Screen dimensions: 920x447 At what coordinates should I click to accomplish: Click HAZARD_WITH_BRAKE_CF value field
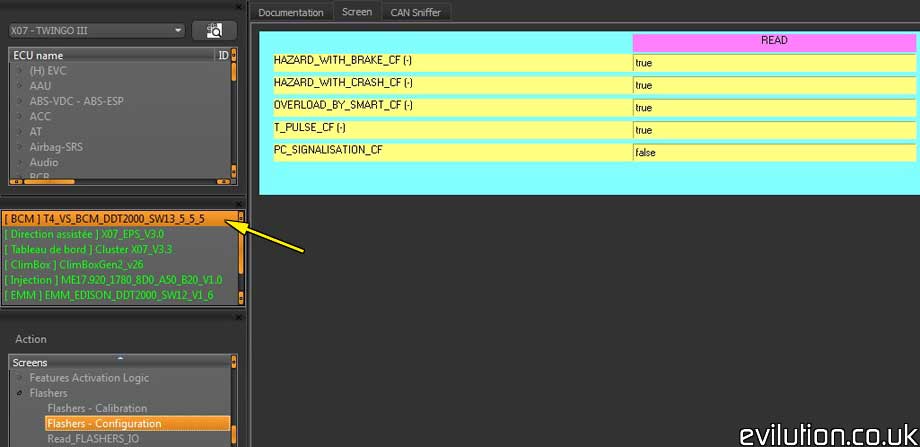point(774,63)
